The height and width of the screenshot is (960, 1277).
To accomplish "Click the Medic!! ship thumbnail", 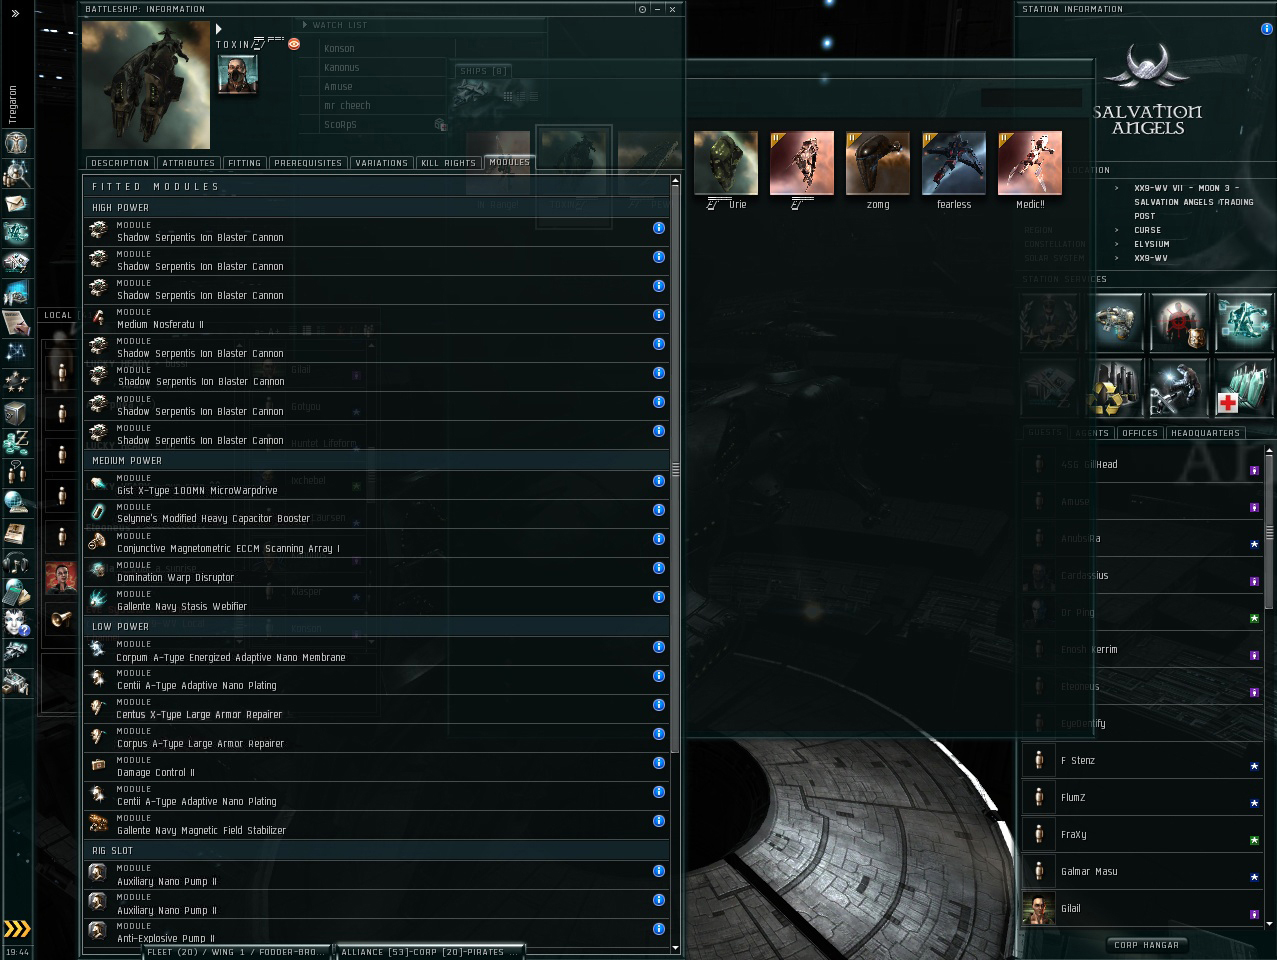I will [x=1029, y=163].
